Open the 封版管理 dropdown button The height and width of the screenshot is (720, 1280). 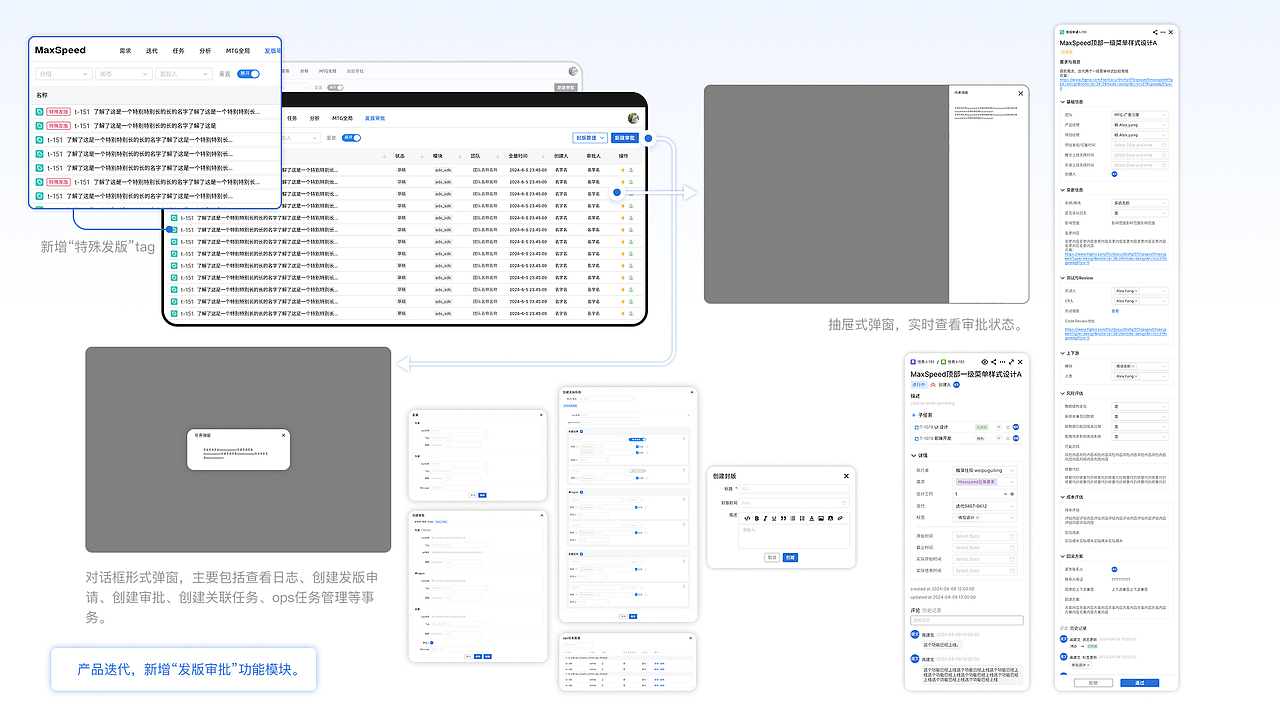tap(590, 138)
